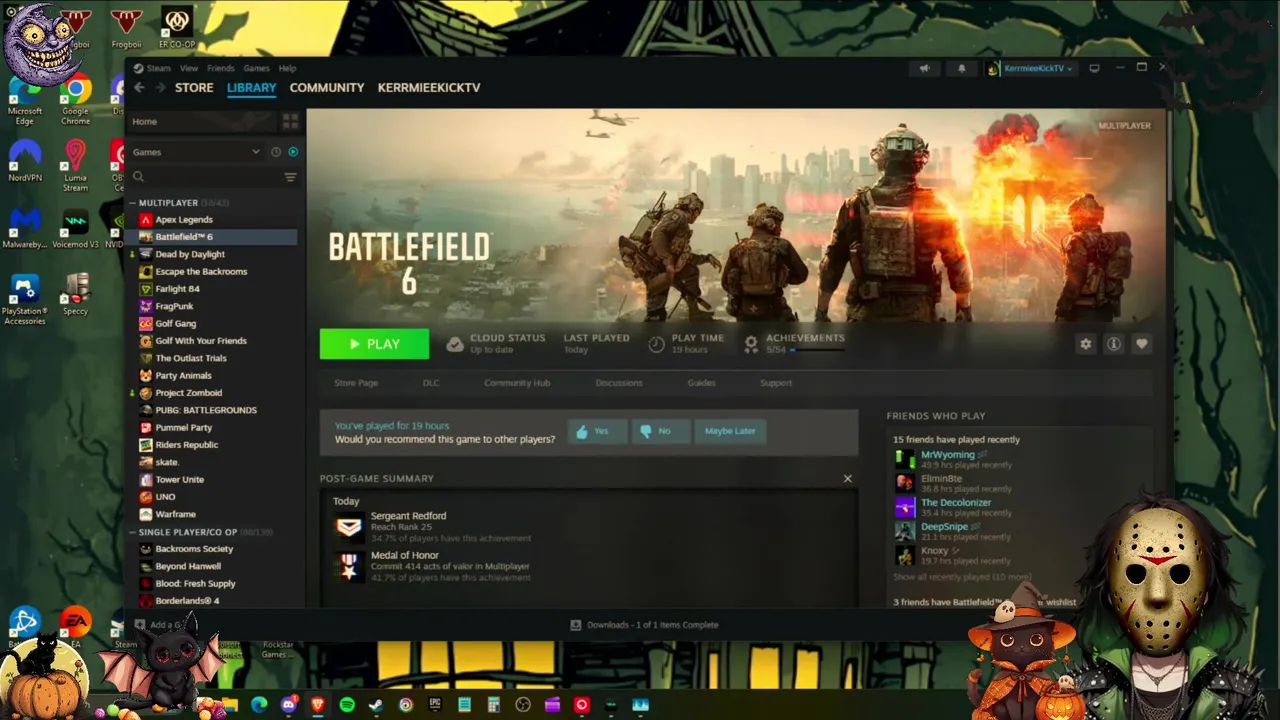Open the Community Hub link
This screenshot has height=720, width=1280.
pos(517,383)
